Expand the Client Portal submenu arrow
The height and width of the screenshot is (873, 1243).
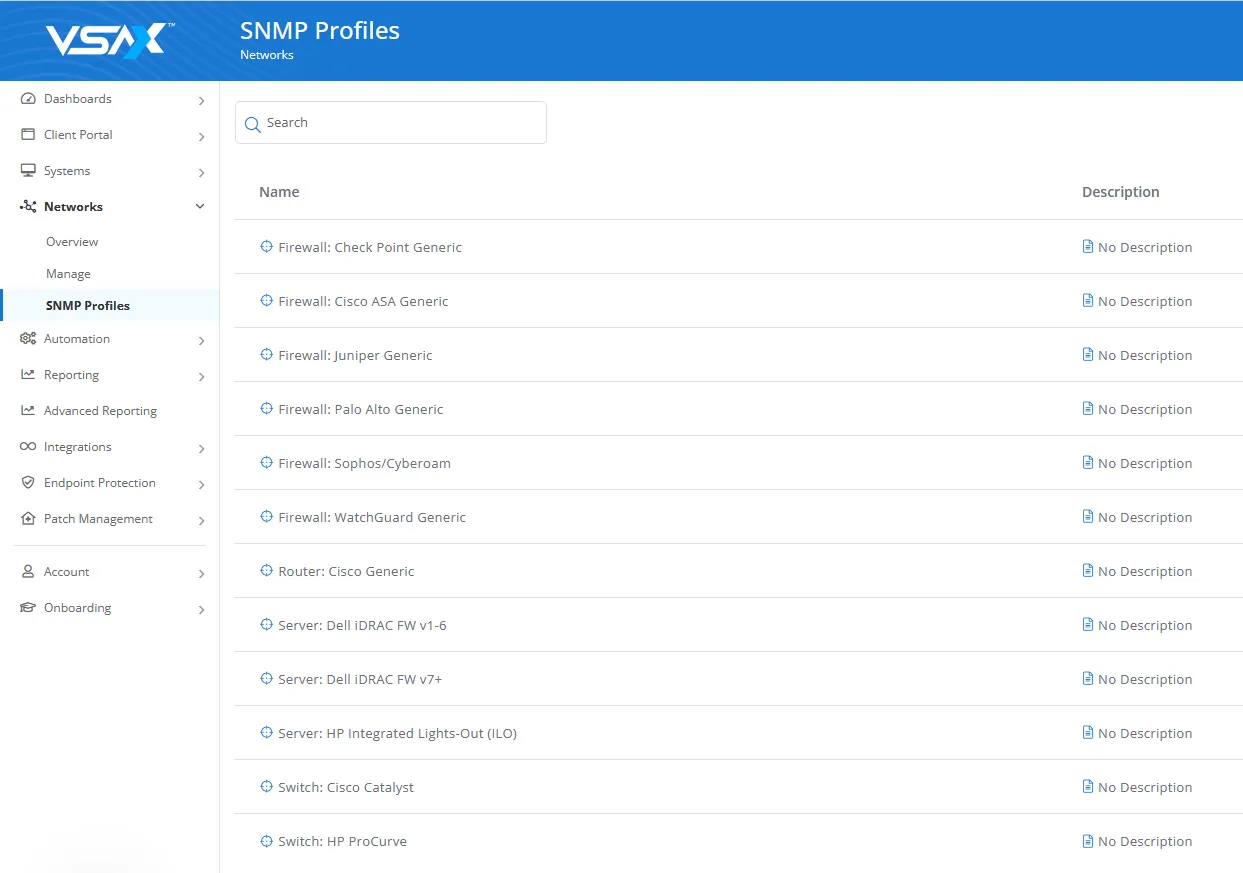201,137
